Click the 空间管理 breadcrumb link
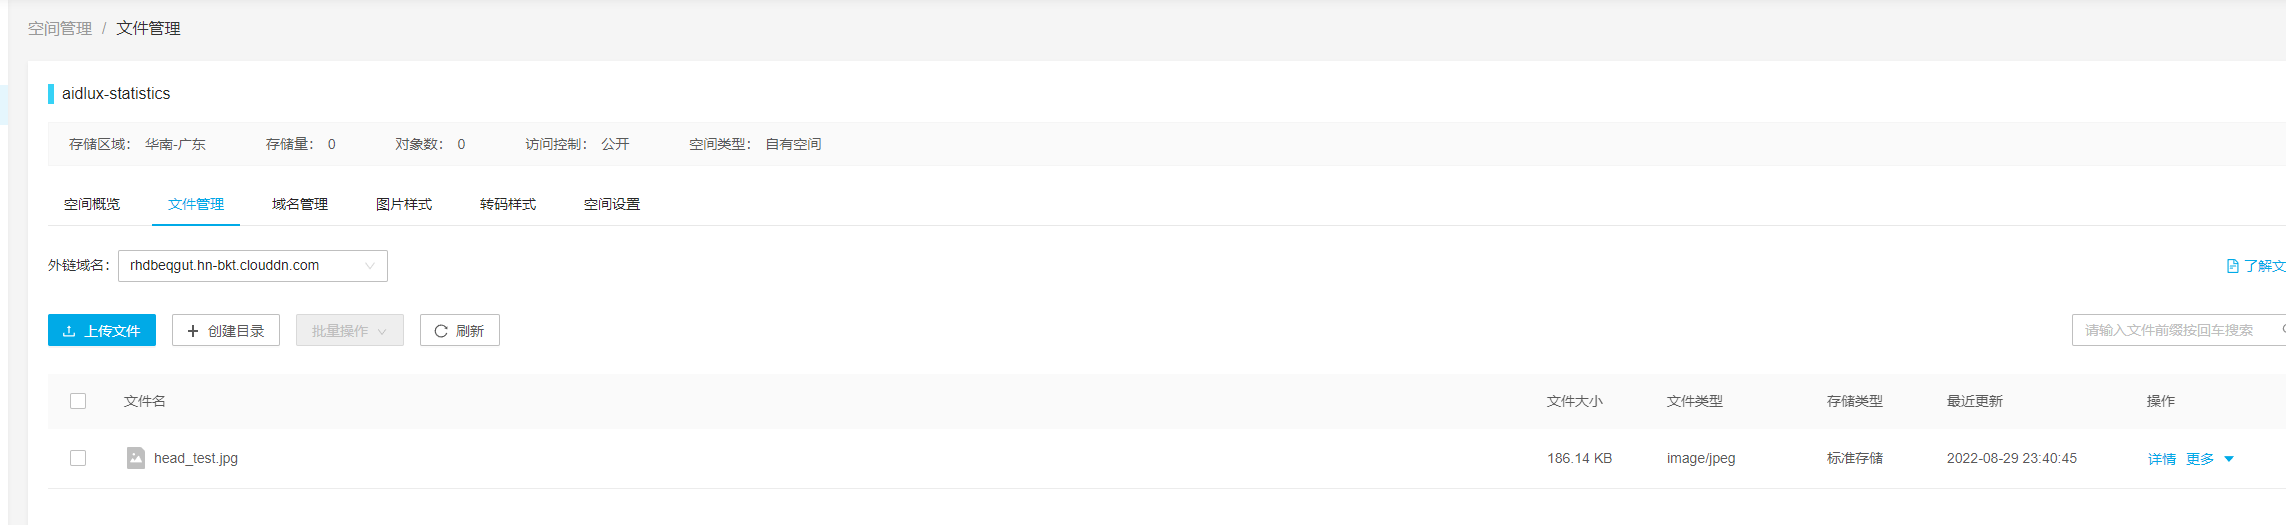Screen dimensions: 2286x525 pyautogui.click(x=60, y=28)
